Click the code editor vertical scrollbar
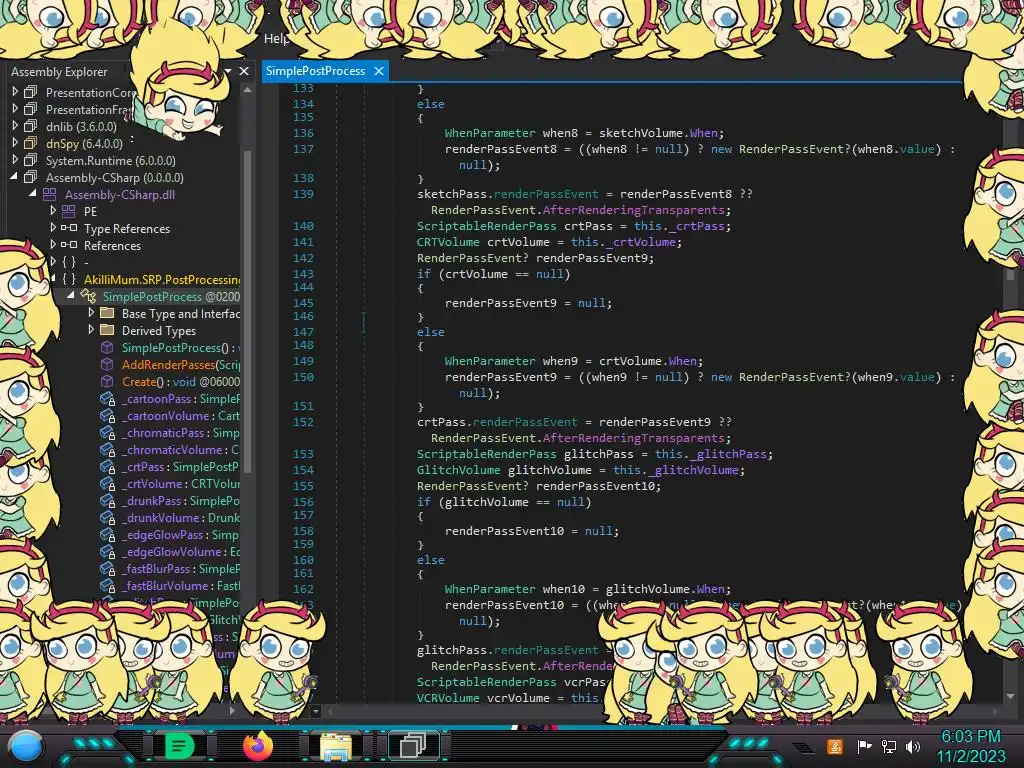Image resolution: width=1024 pixels, height=768 pixels. click(1010, 274)
